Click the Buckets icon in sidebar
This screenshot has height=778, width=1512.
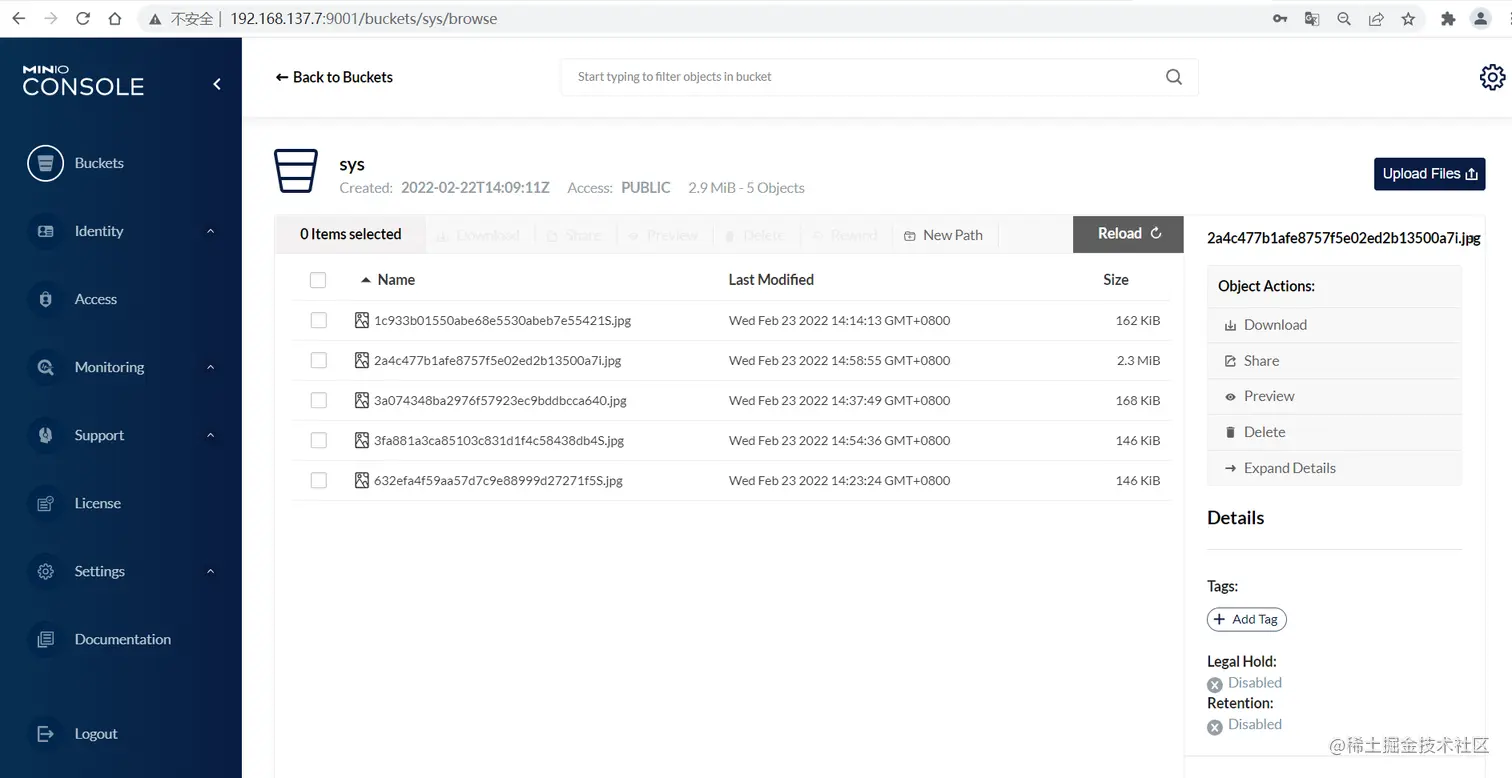click(x=45, y=163)
